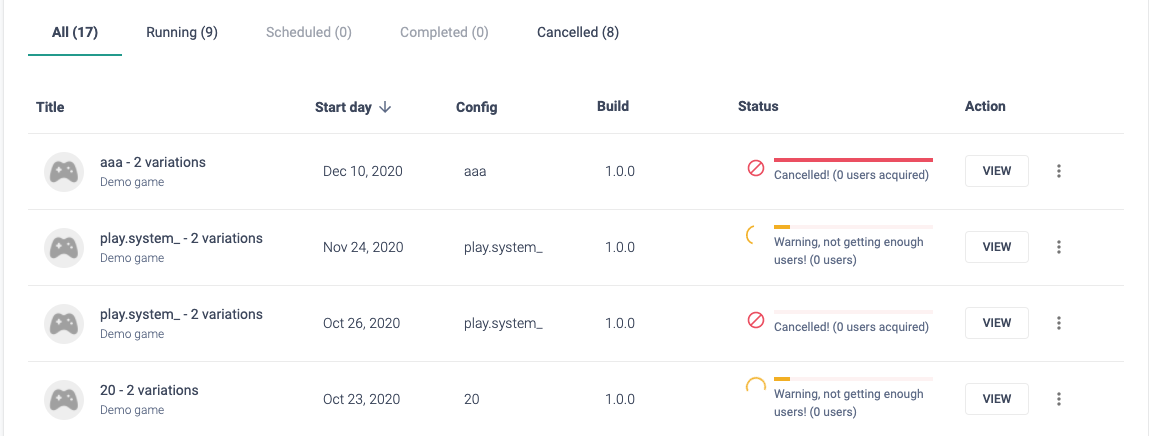Click the Title column header
Viewport: 1149px width, 436px height.
coord(50,107)
